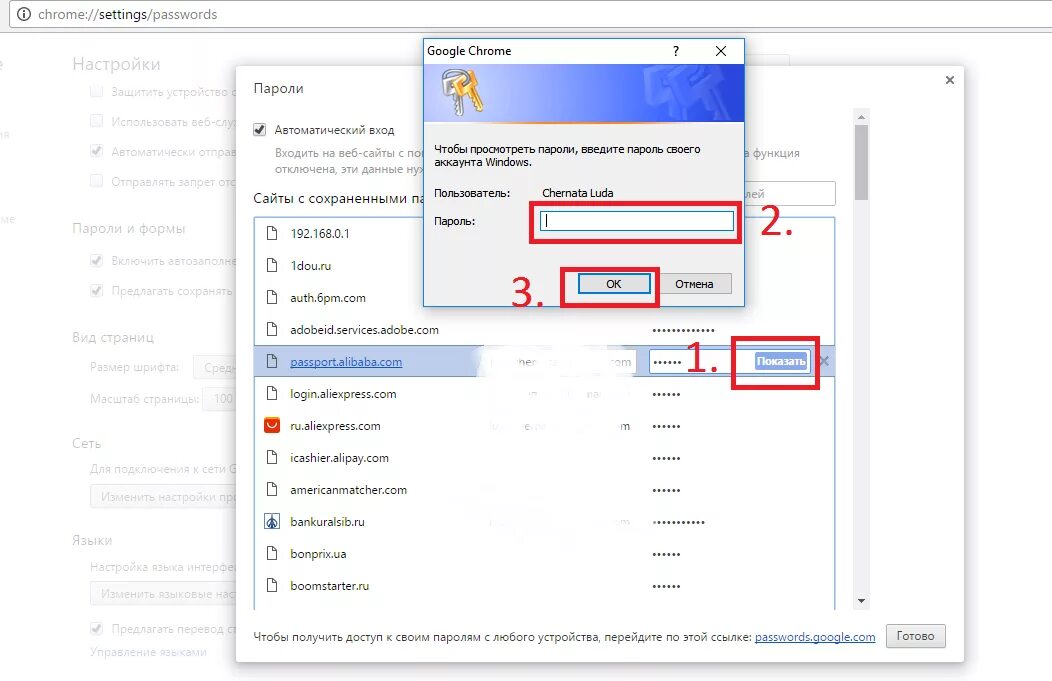Select the bonprix.ua entry
This screenshot has width=1052, height=681.
(x=318, y=554)
